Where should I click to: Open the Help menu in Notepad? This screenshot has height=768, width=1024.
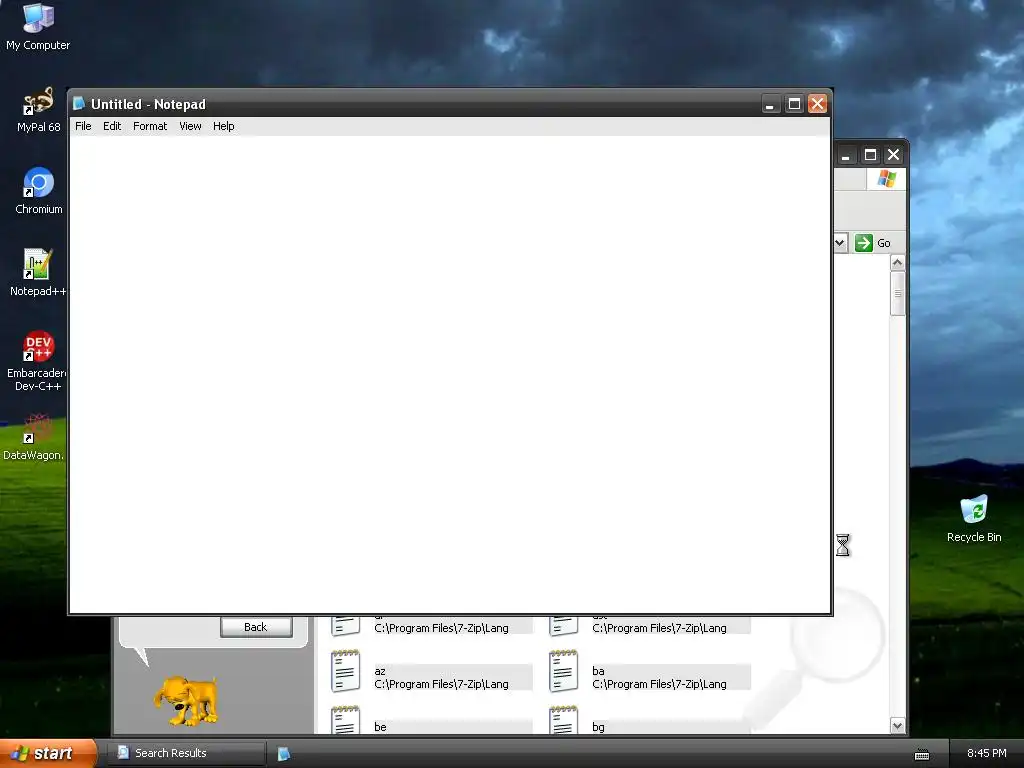(x=223, y=126)
